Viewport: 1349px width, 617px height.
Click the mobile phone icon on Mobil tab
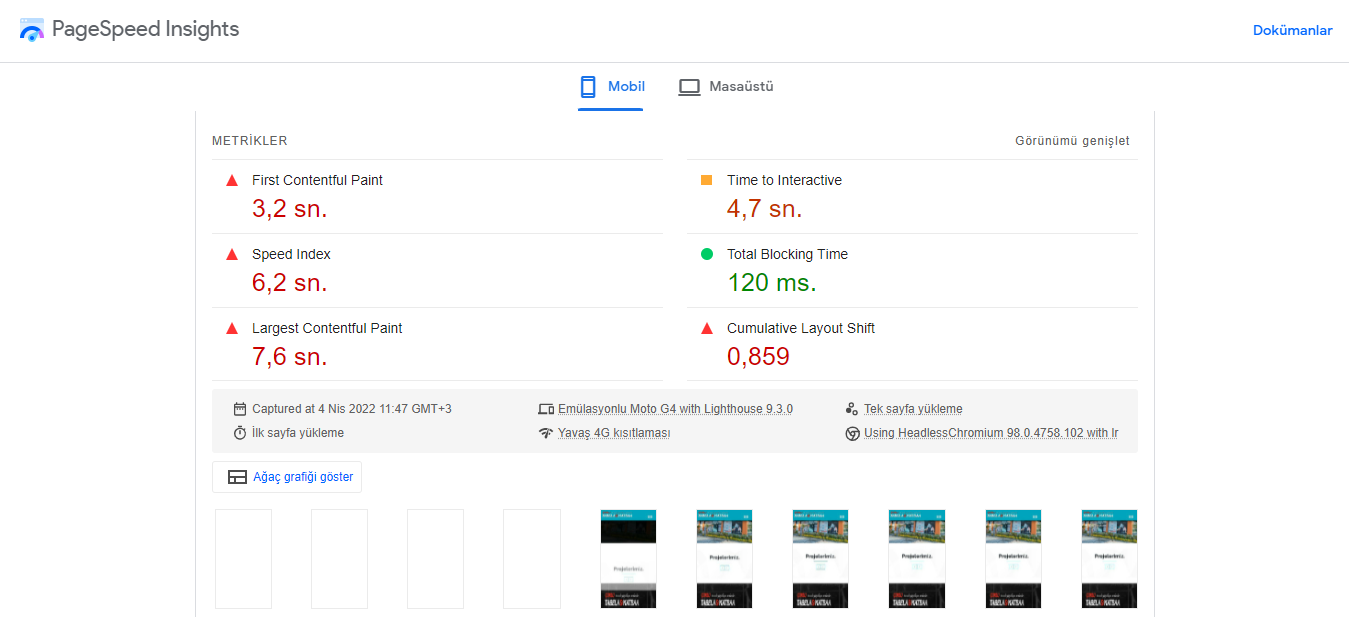[586, 86]
